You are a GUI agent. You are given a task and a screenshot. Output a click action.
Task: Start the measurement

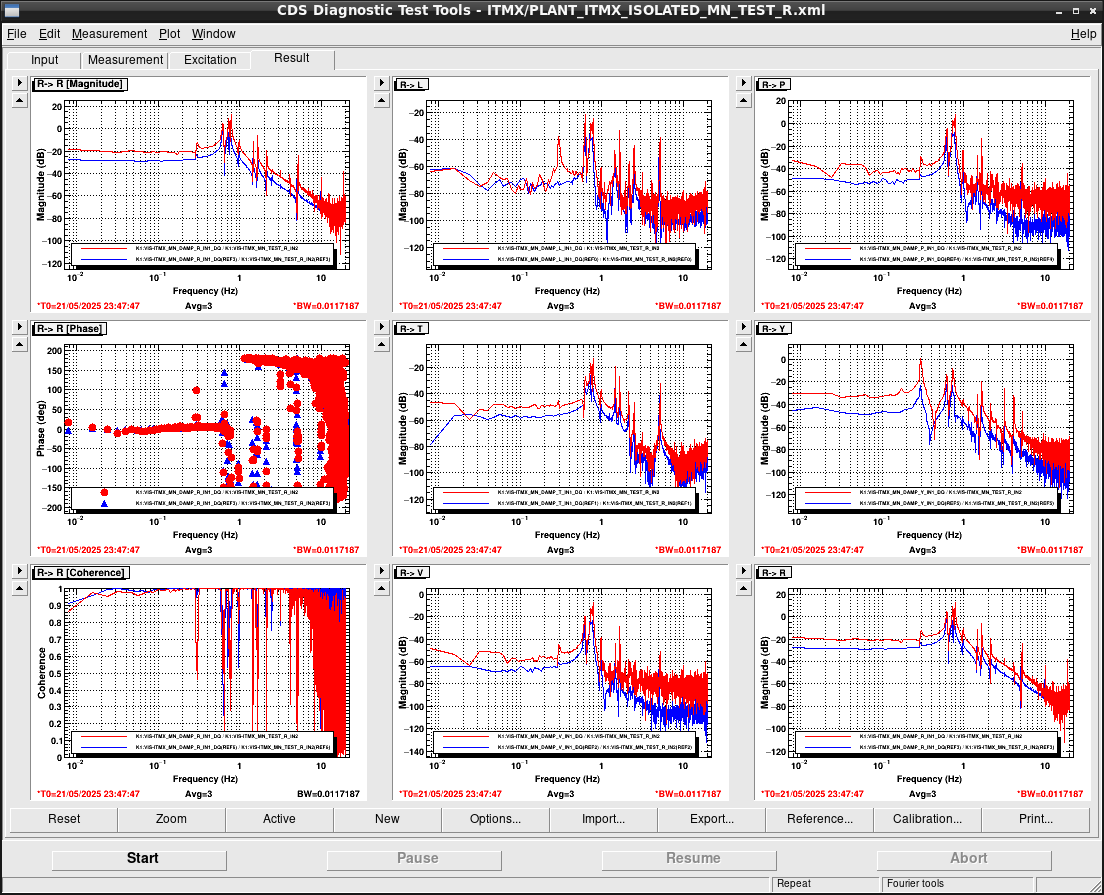tap(139, 859)
